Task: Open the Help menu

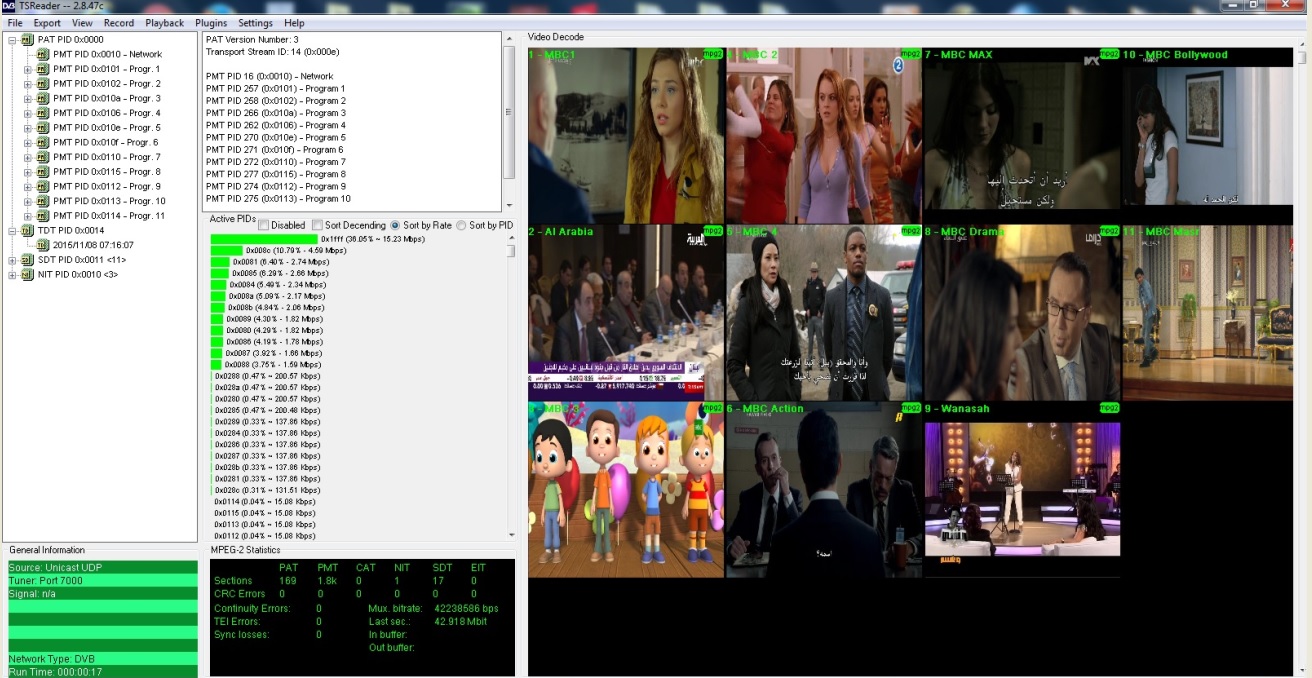Action: point(294,23)
